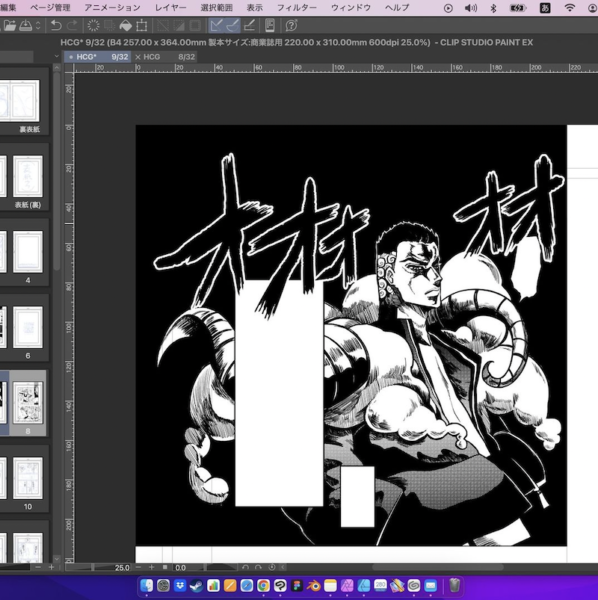The height and width of the screenshot is (600, 598).
Task: Click canvas zoom out minus button
Action: (139, 567)
